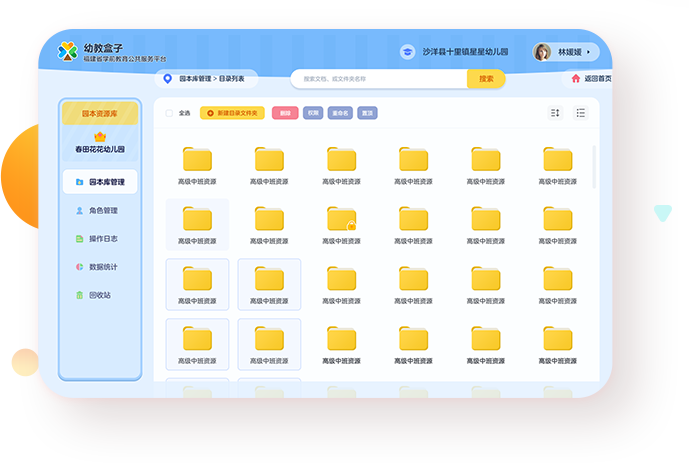This screenshot has height=463, width=689.
Task: Switch to list view icon
Action: (x=581, y=113)
